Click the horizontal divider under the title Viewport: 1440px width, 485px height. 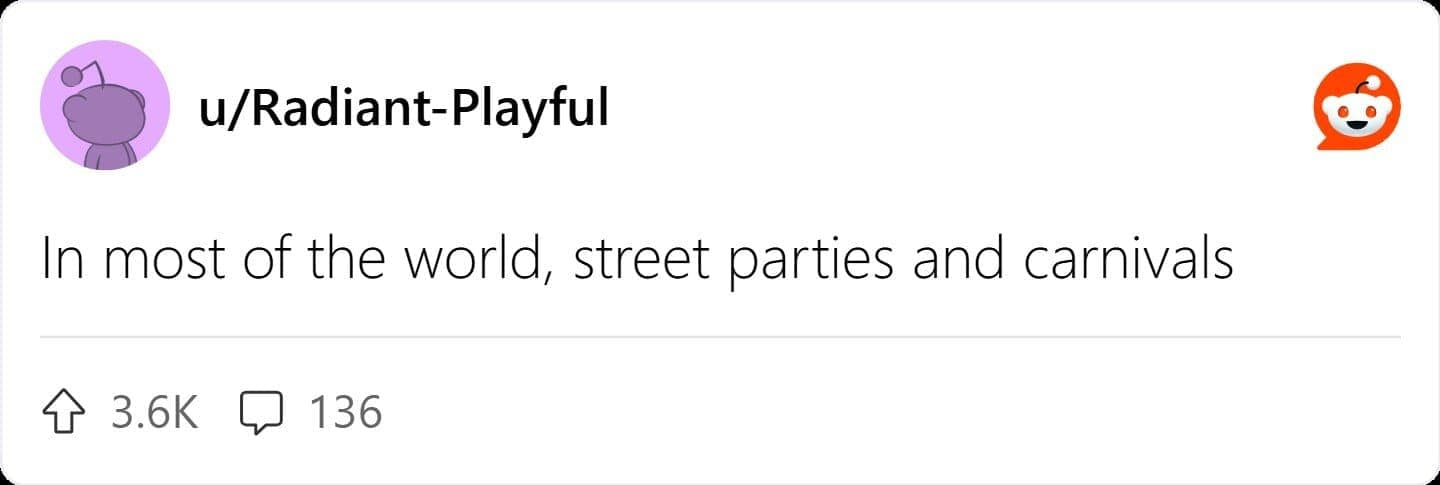click(x=720, y=338)
